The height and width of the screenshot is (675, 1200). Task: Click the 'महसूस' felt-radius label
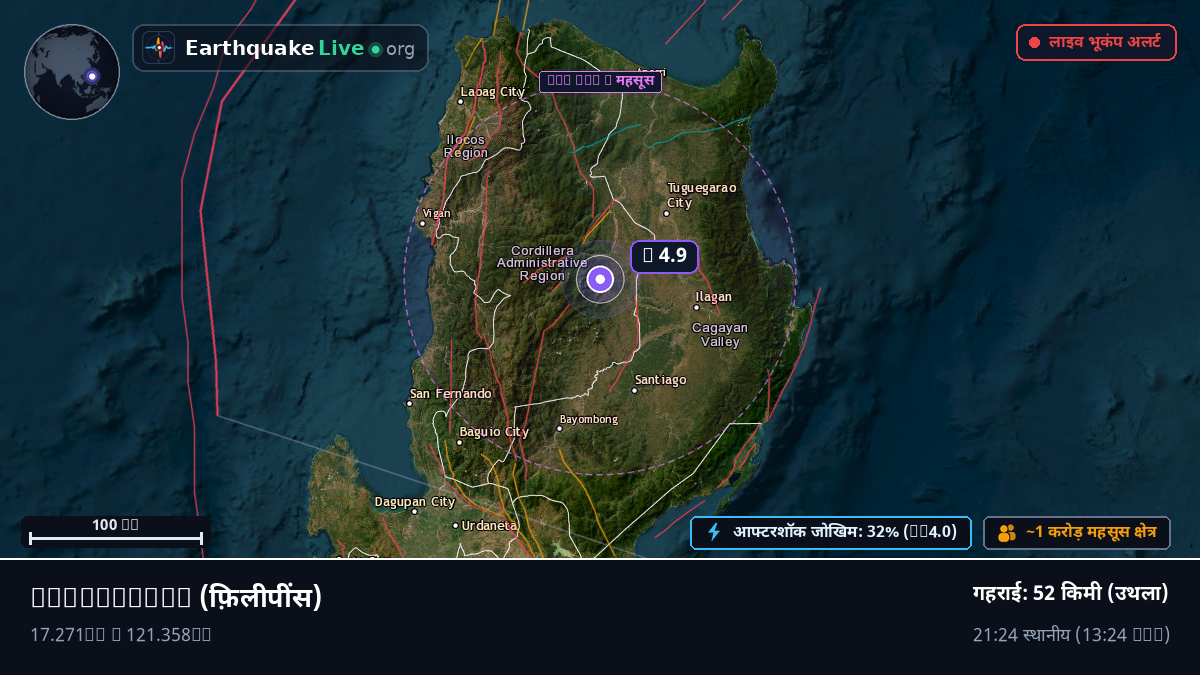600,81
